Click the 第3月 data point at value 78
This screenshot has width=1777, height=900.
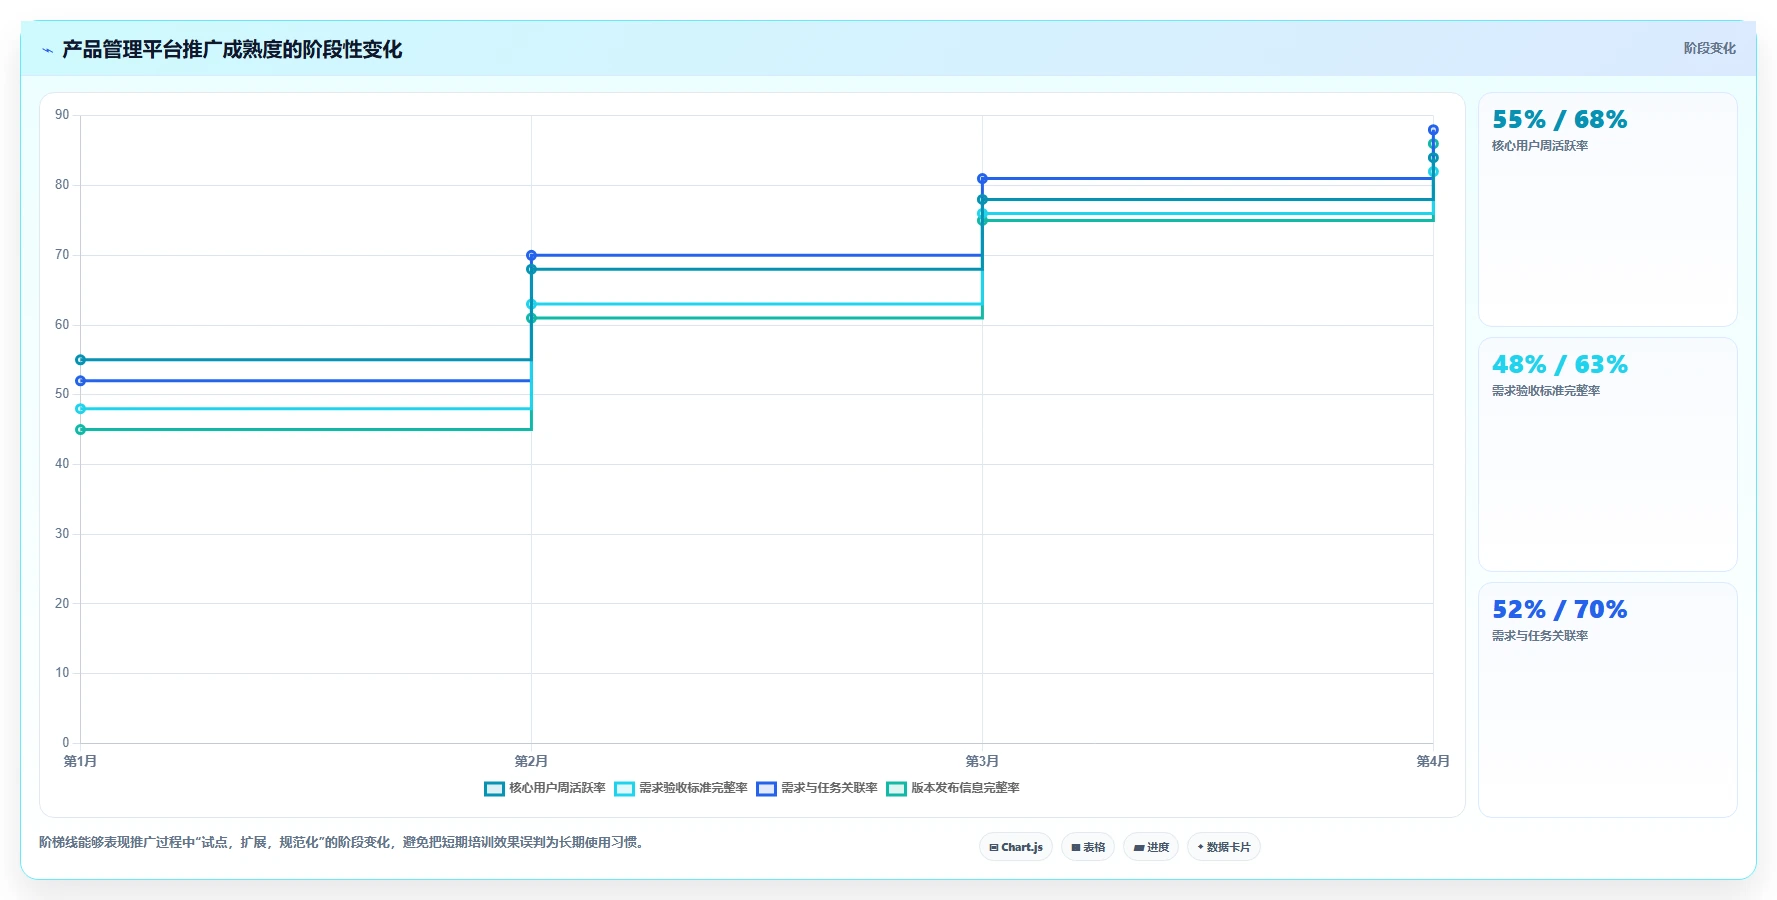(x=982, y=200)
